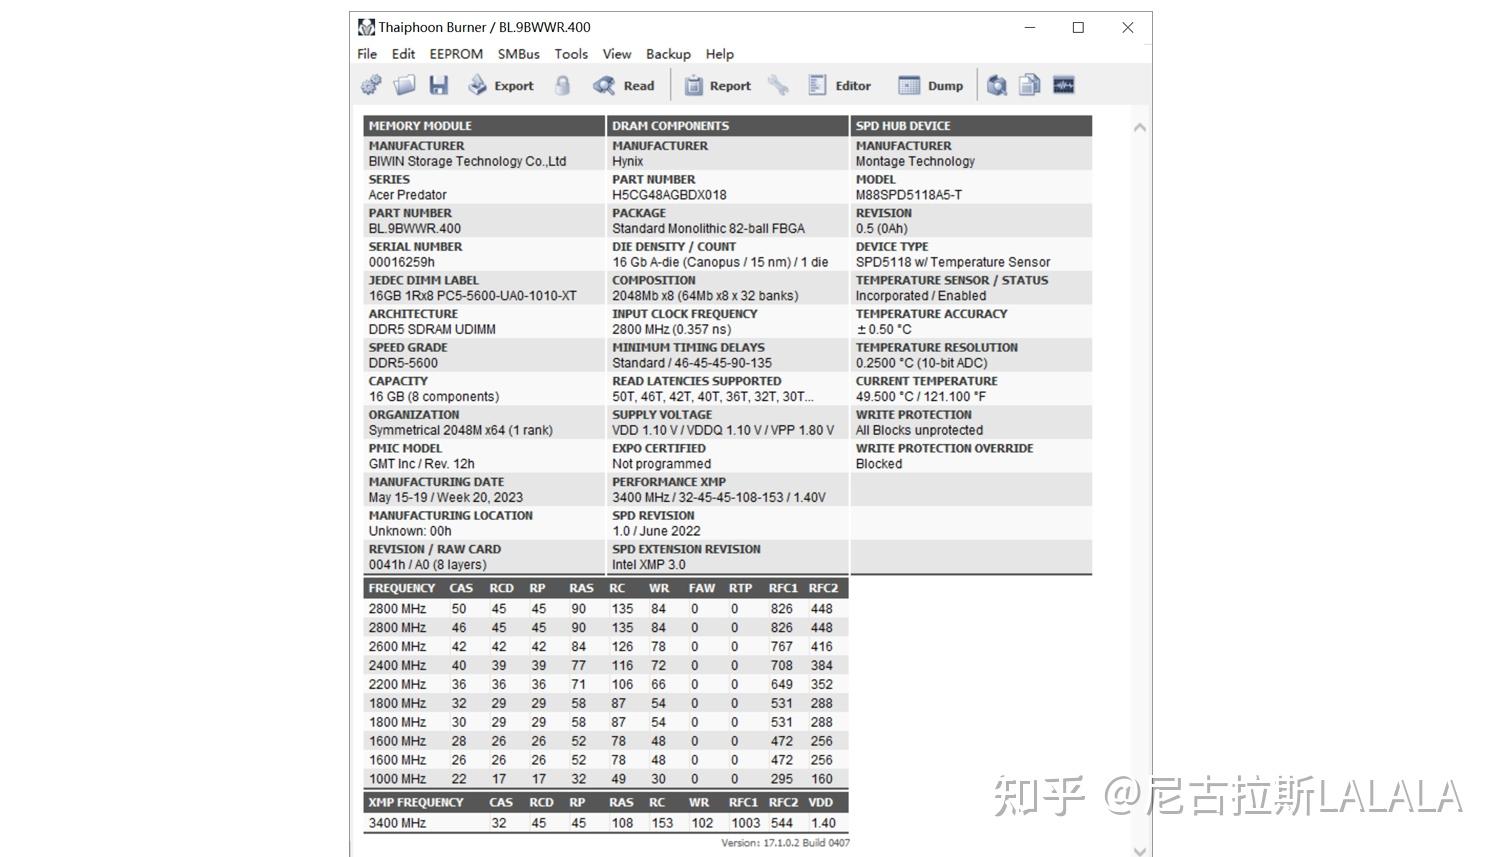The height and width of the screenshot is (857, 1500).
Task: Click the XMP FREQUENCY table header
Action: tap(416, 802)
